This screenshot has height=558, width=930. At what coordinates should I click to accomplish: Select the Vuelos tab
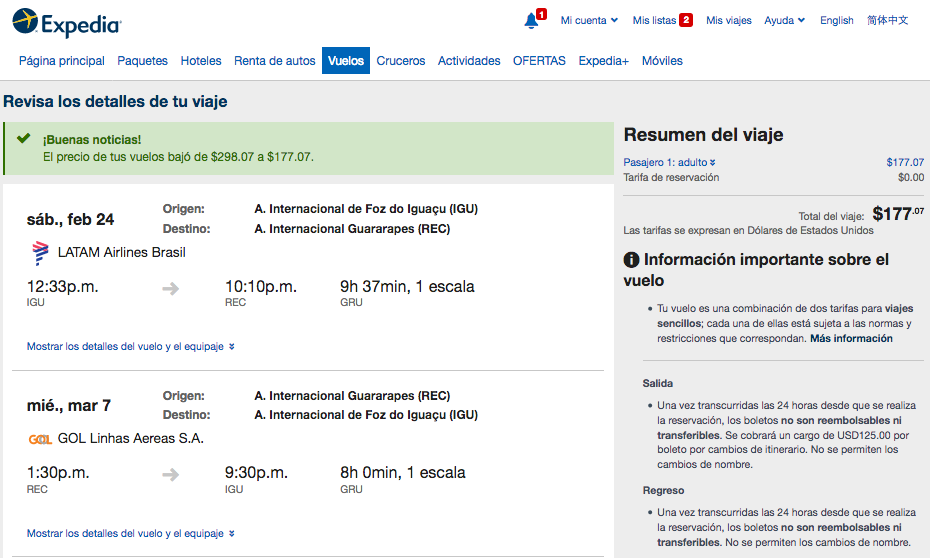pyautogui.click(x=346, y=60)
